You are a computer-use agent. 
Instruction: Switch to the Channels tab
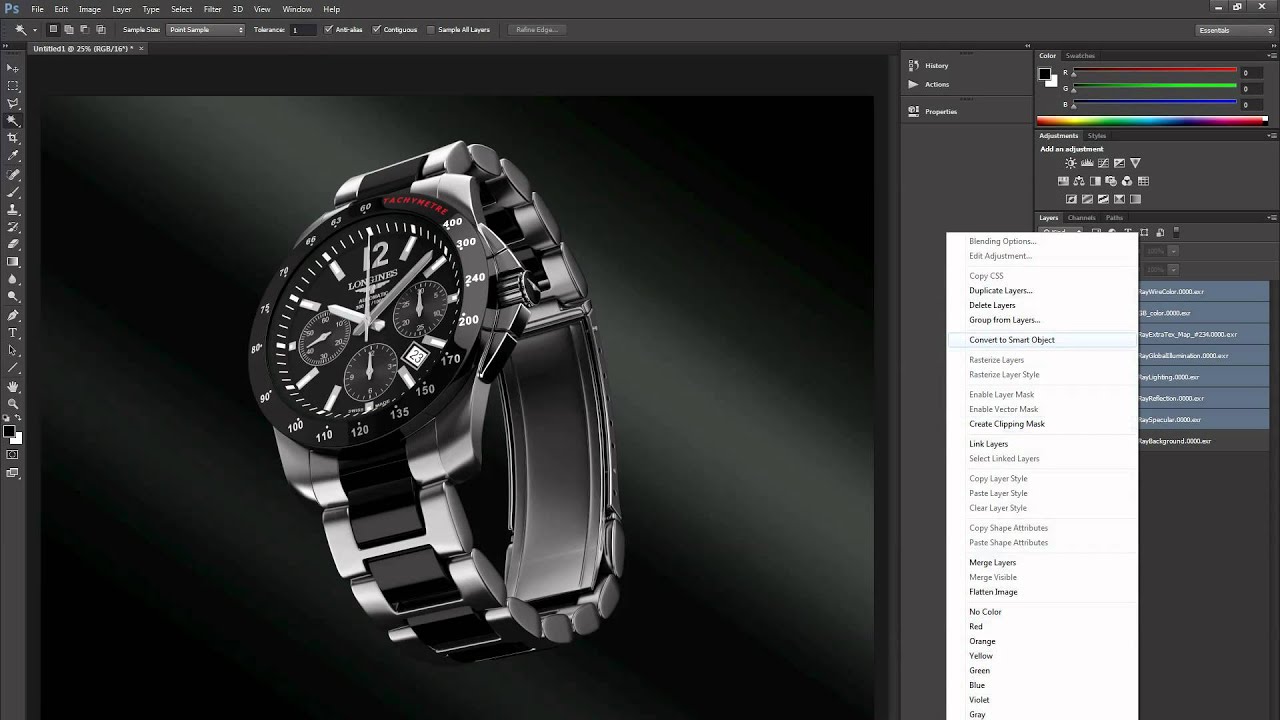point(1081,217)
